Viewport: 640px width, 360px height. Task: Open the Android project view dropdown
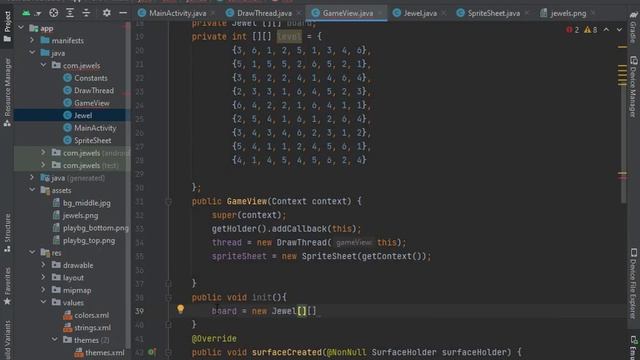click(31, 13)
